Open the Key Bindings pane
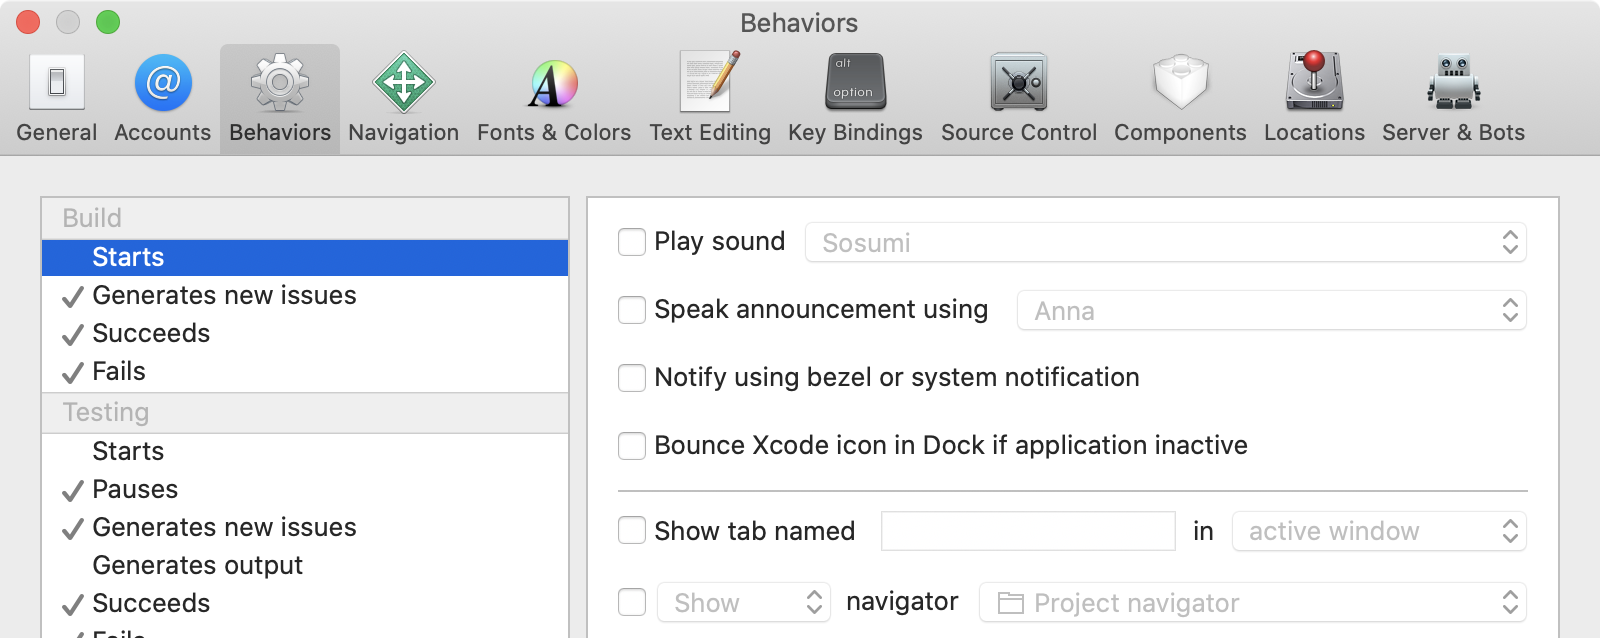 pos(855,98)
